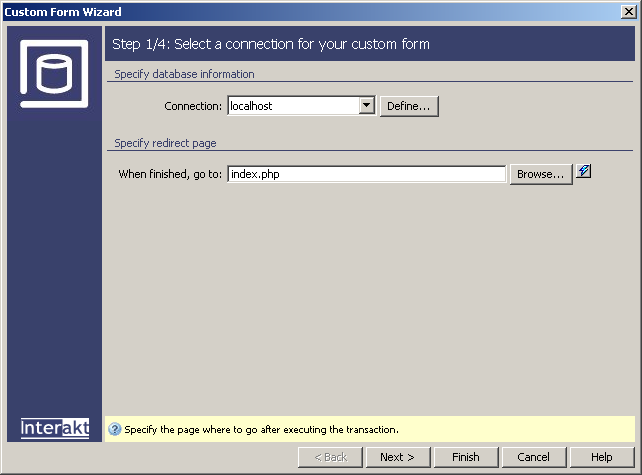Open the Help button
Image resolution: width=642 pixels, height=475 pixels.
[601, 457]
